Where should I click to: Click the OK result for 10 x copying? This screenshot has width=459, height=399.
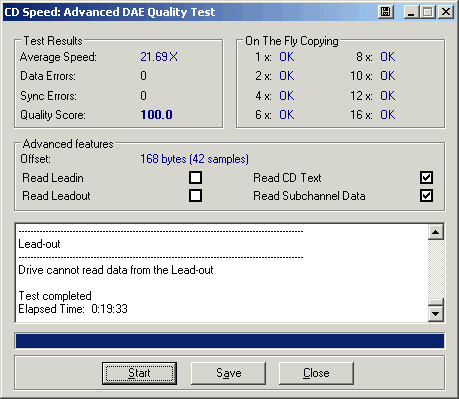click(x=388, y=76)
